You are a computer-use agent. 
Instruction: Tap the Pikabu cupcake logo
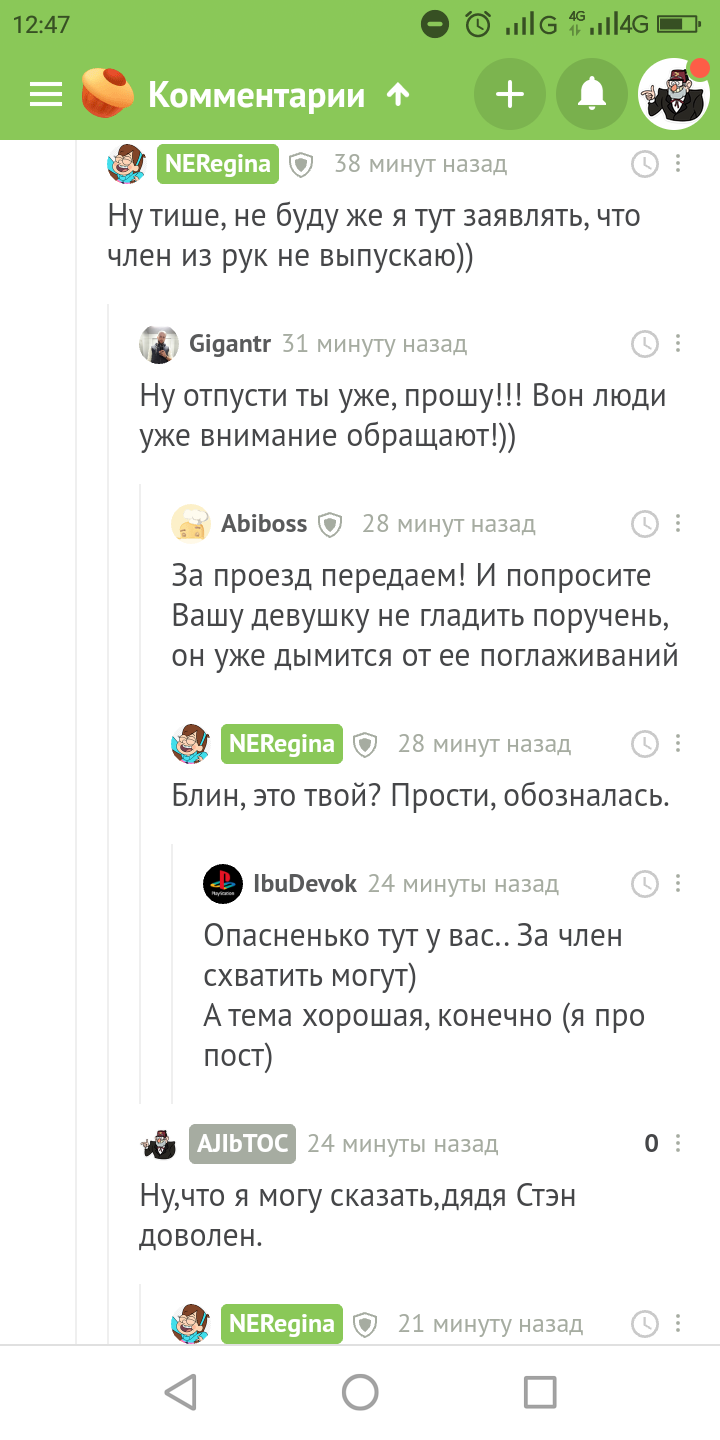pyautogui.click(x=108, y=94)
